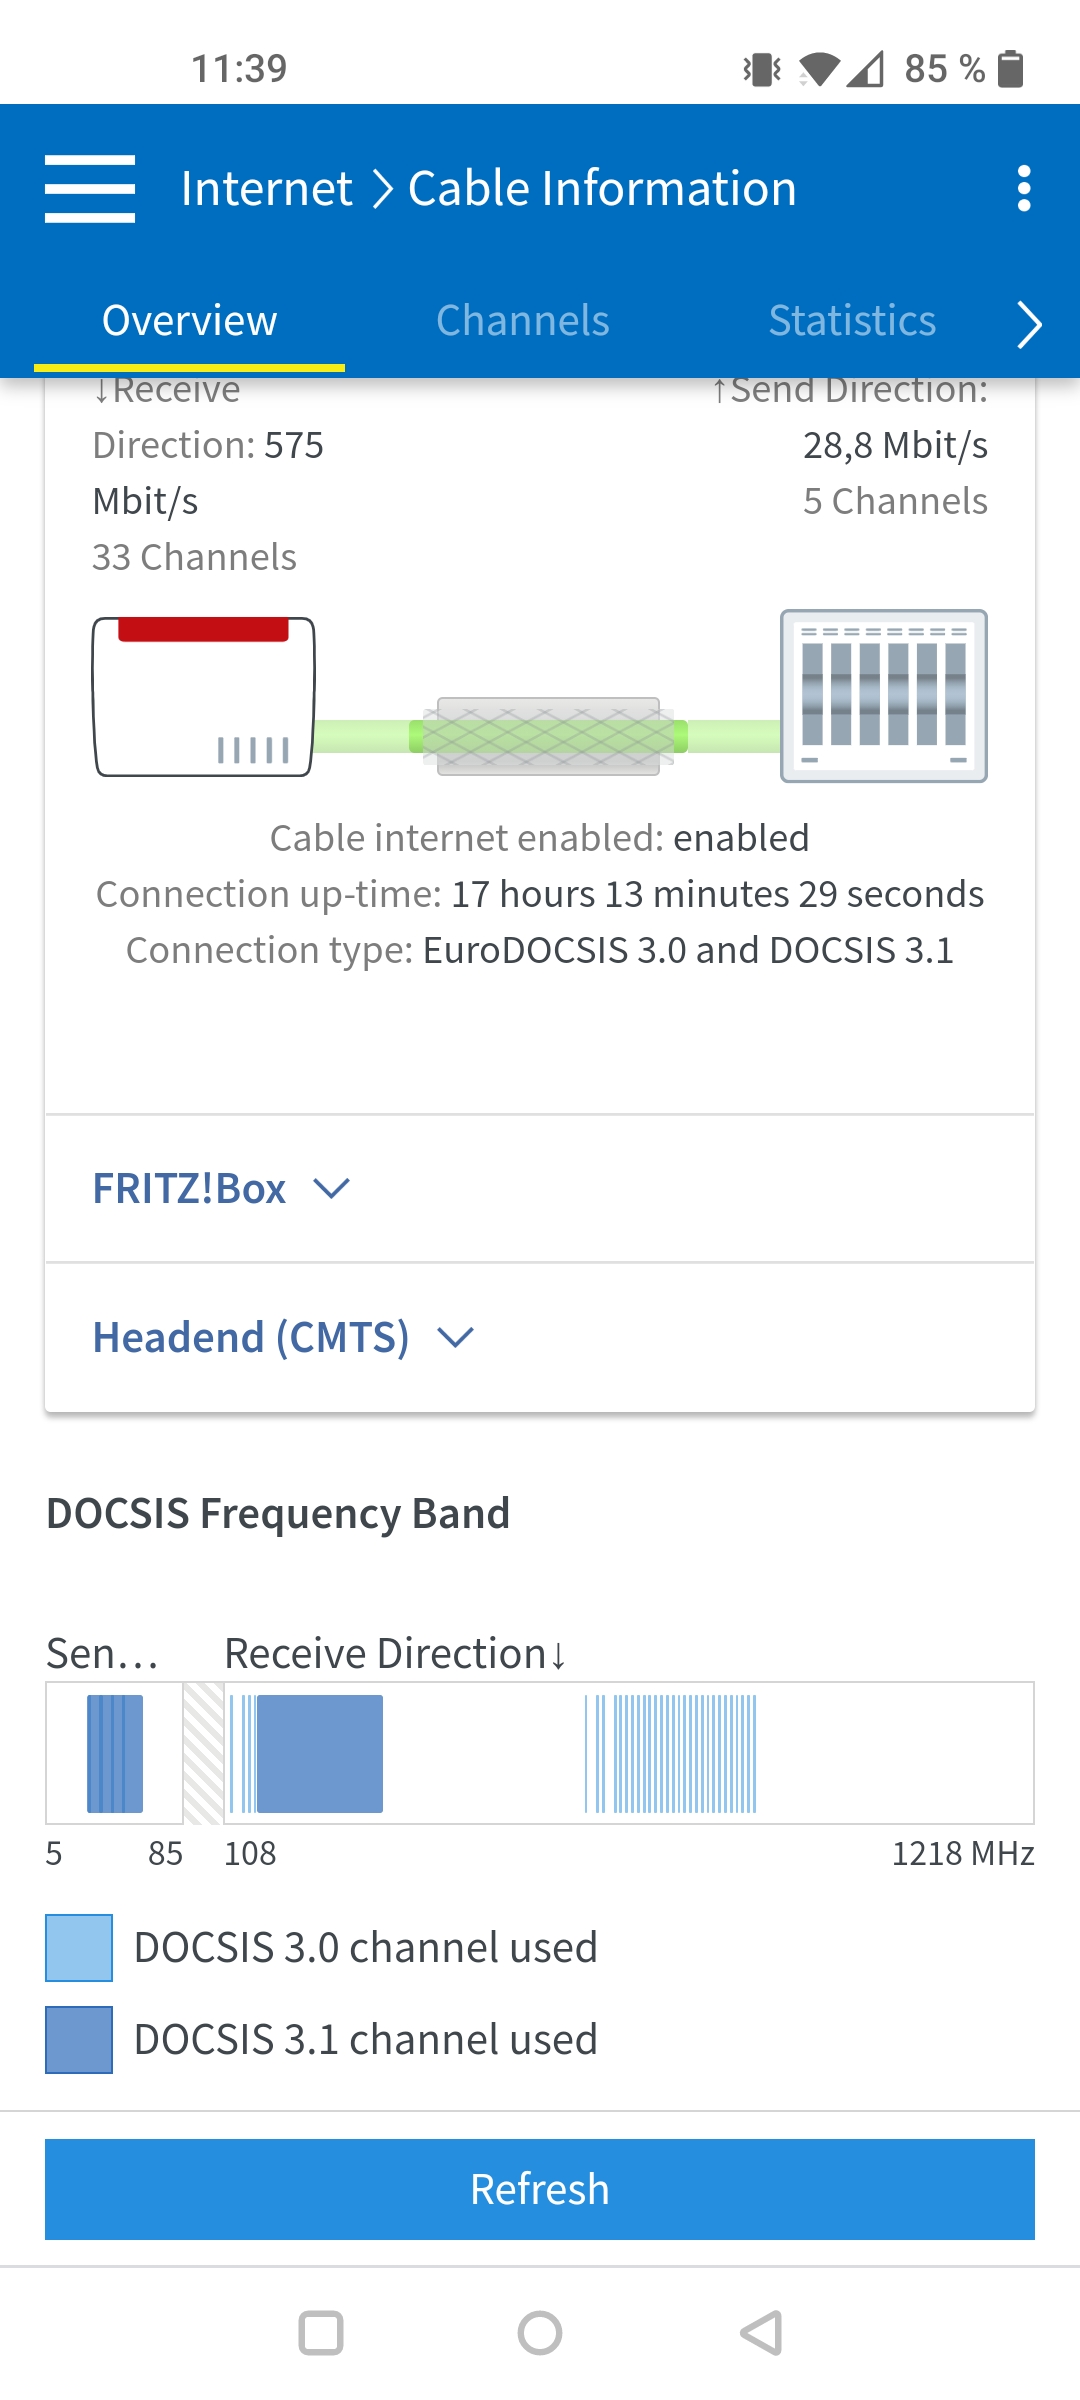Open the three-dot overflow menu
The image size is (1080, 2400).
pos(1023,188)
